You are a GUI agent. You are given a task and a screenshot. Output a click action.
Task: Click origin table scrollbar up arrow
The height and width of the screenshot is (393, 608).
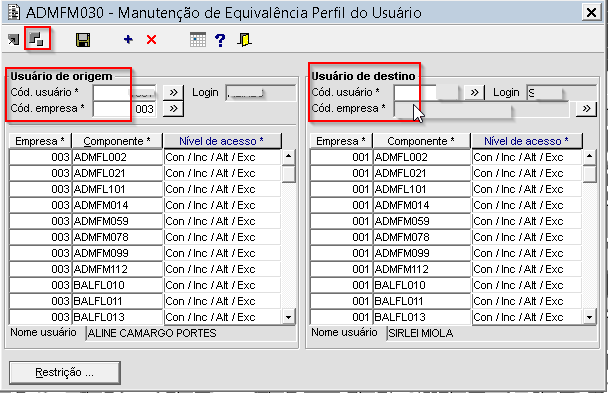tap(288, 157)
